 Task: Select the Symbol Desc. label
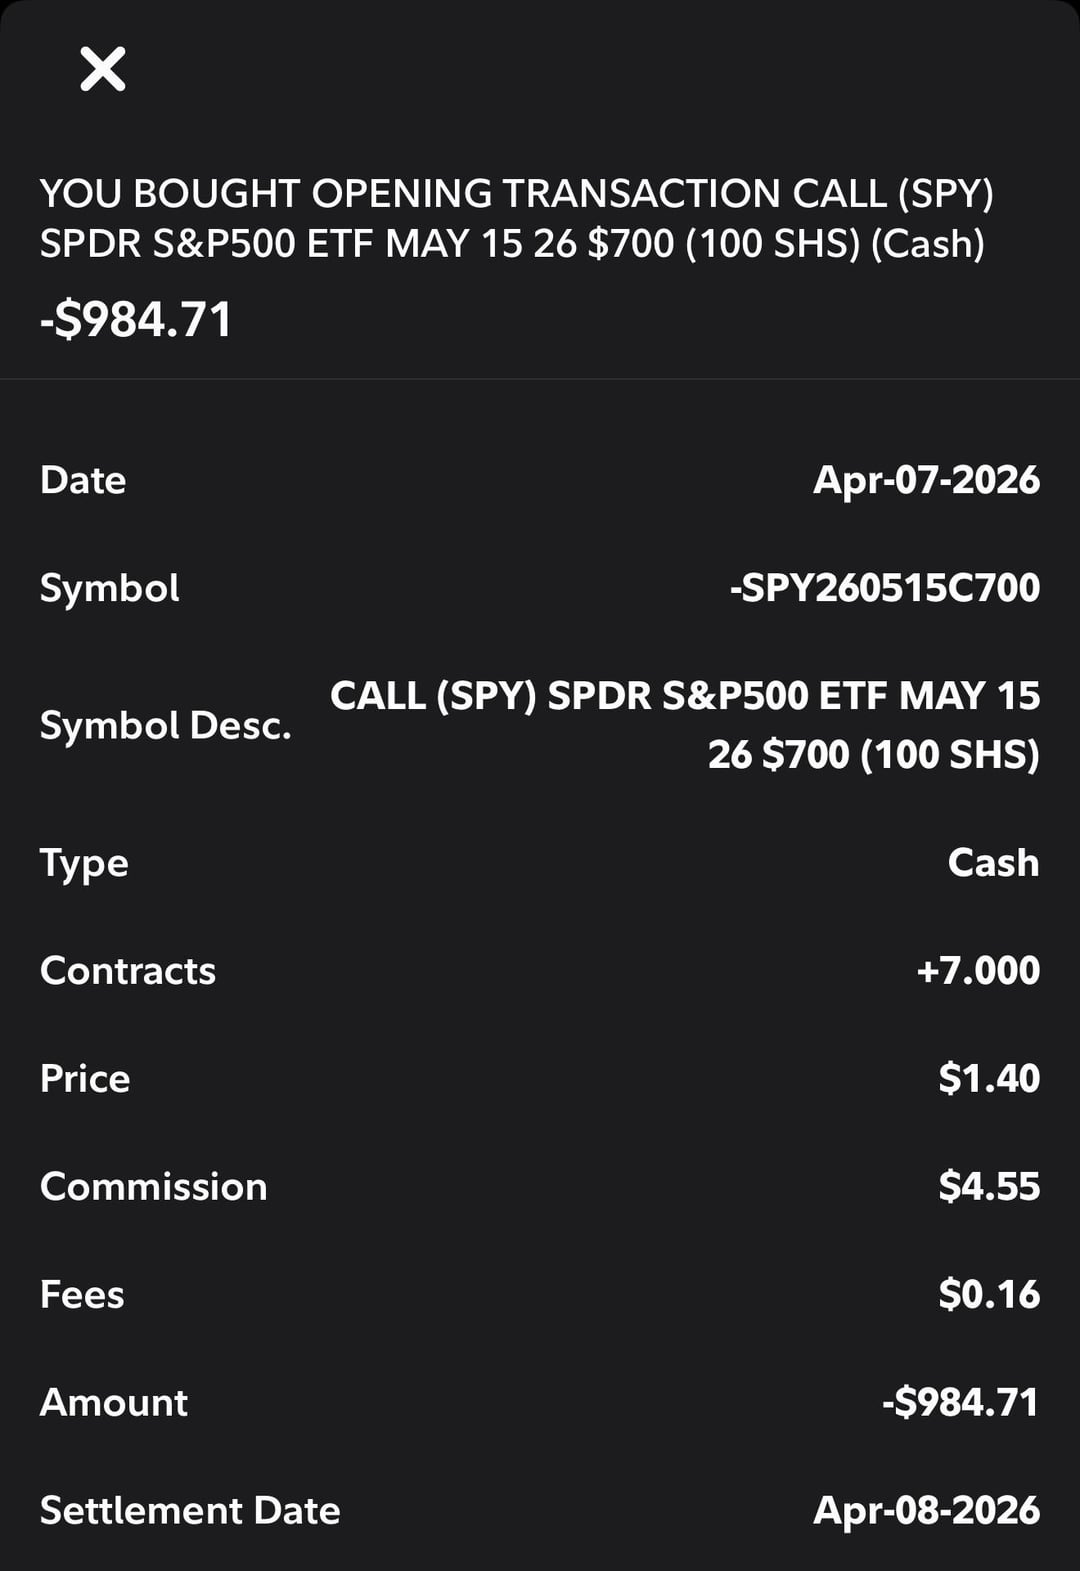tap(165, 726)
